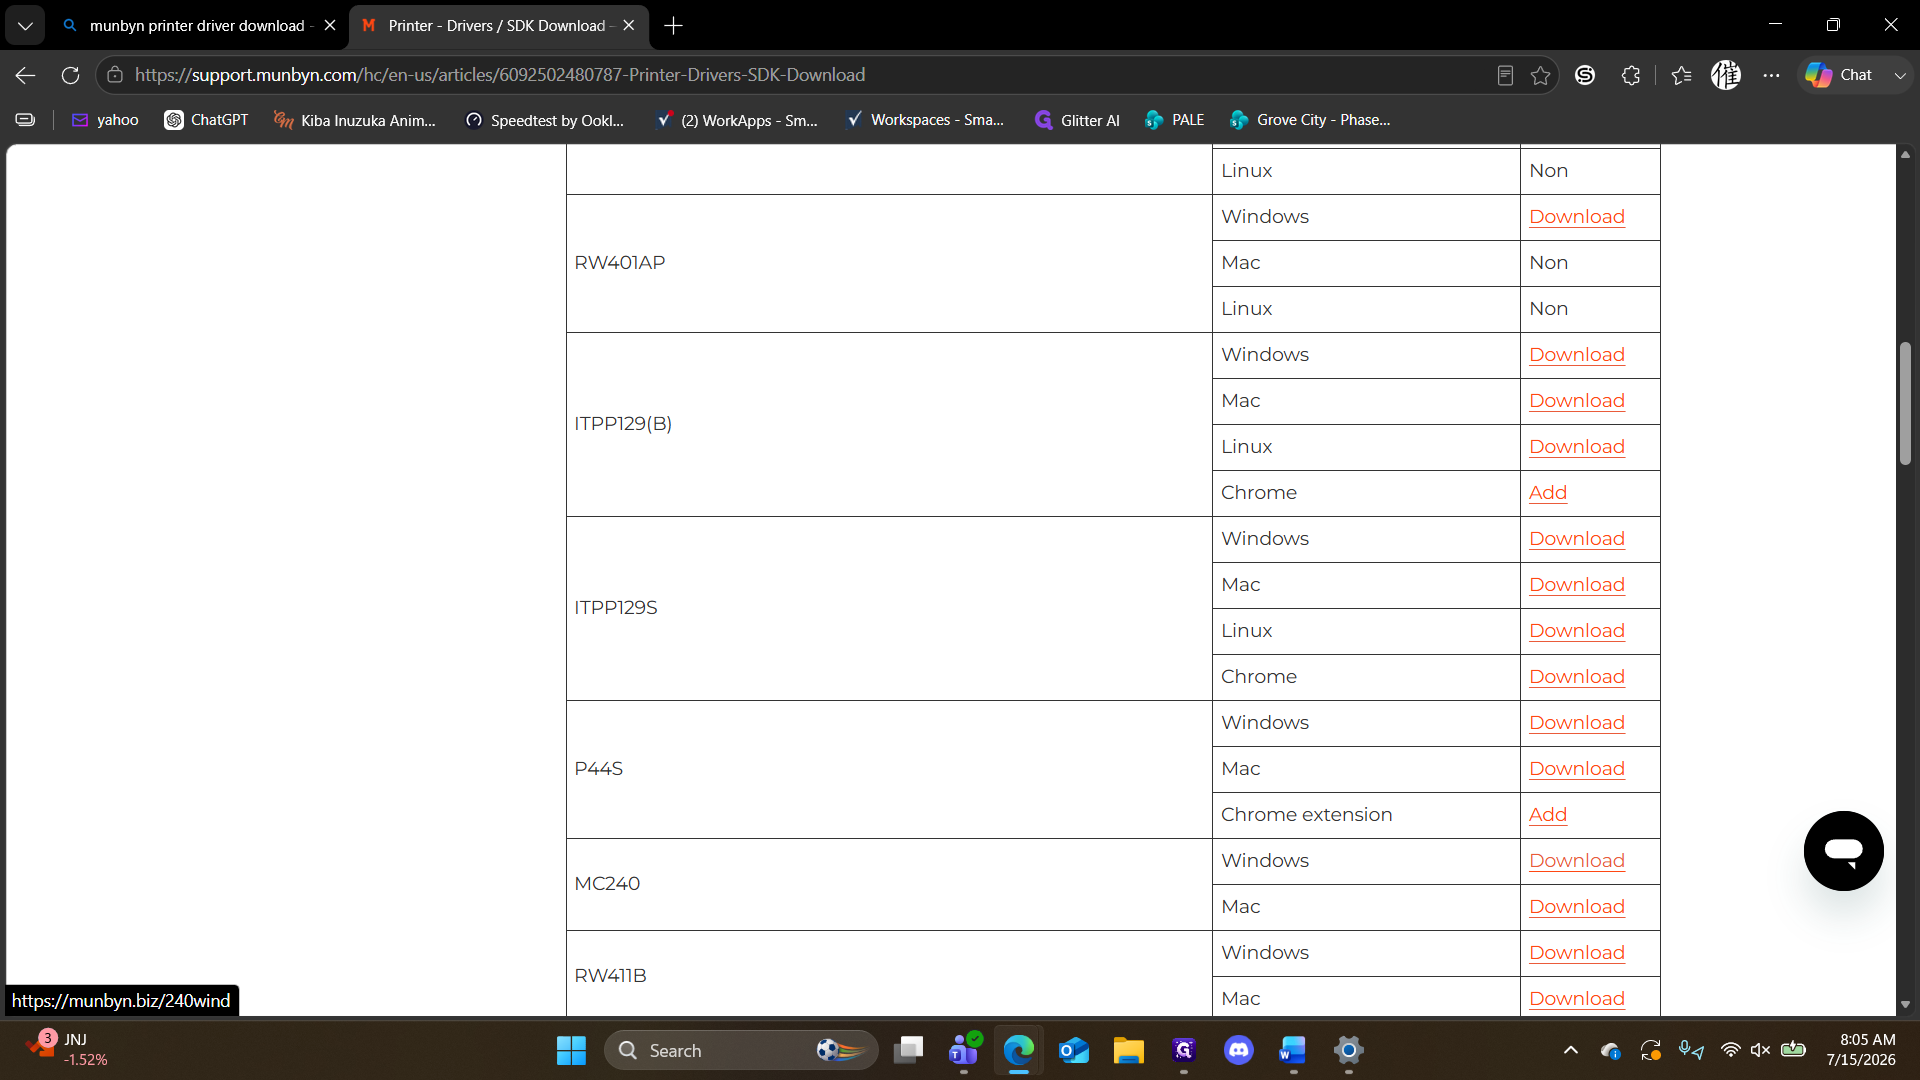Download the MC240 Windows driver
The height and width of the screenshot is (1080, 1920).
(1577, 861)
